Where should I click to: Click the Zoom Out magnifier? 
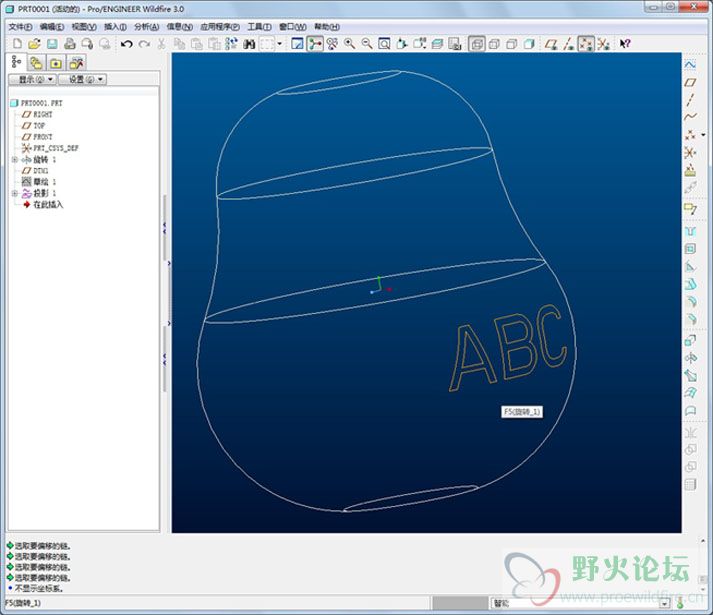point(367,44)
